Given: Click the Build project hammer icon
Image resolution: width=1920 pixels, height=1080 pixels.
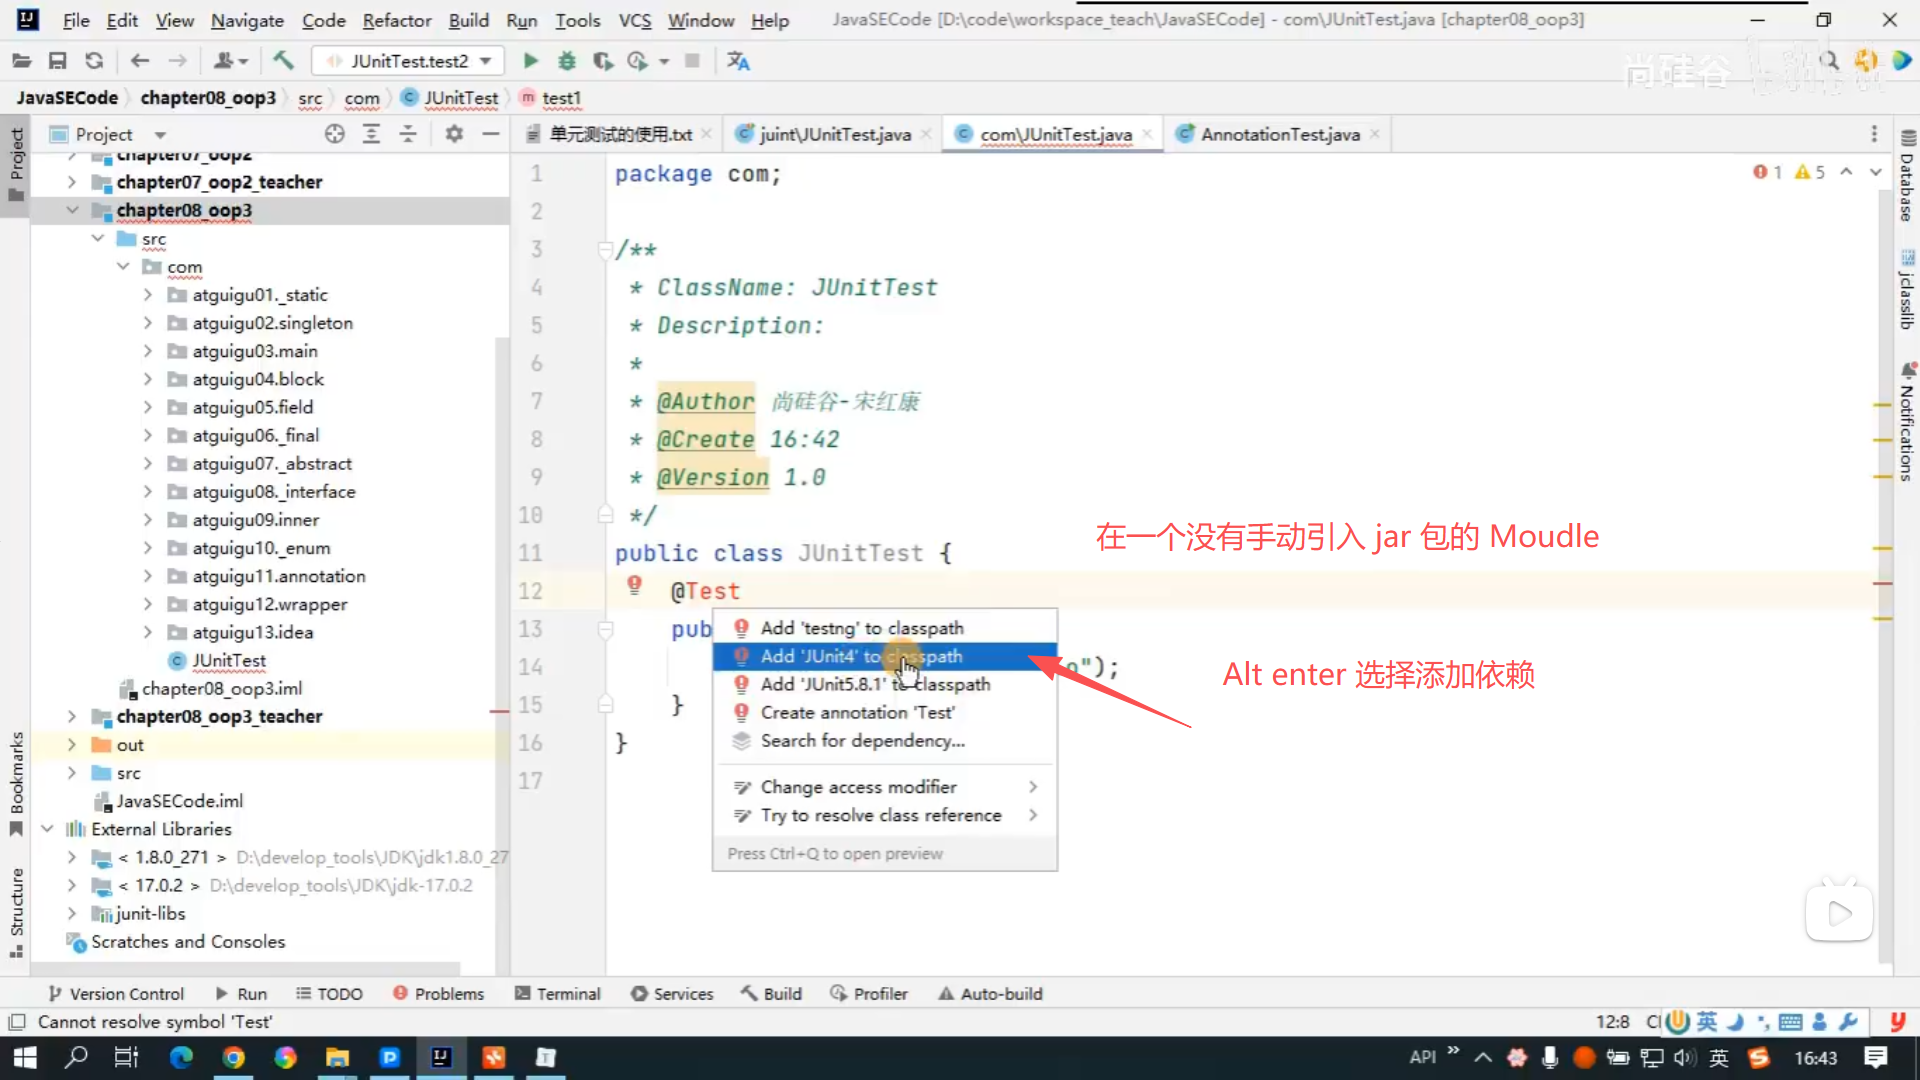Looking at the screenshot, I should point(283,61).
